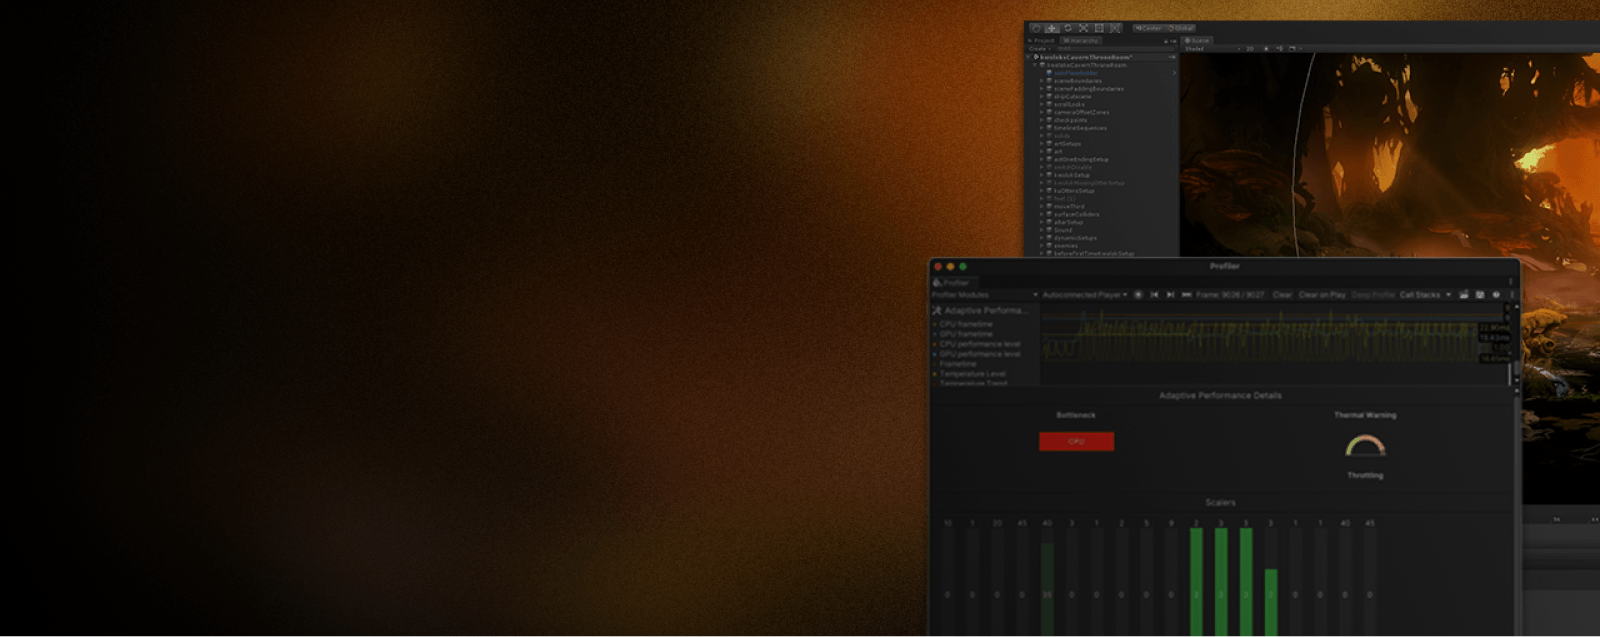Click the Profiler help icon
This screenshot has height=637, width=1600.
pyautogui.click(x=1496, y=295)
